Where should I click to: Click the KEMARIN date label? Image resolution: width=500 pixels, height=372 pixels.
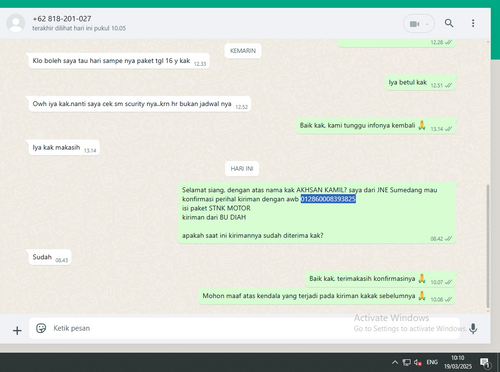point(243,51)
